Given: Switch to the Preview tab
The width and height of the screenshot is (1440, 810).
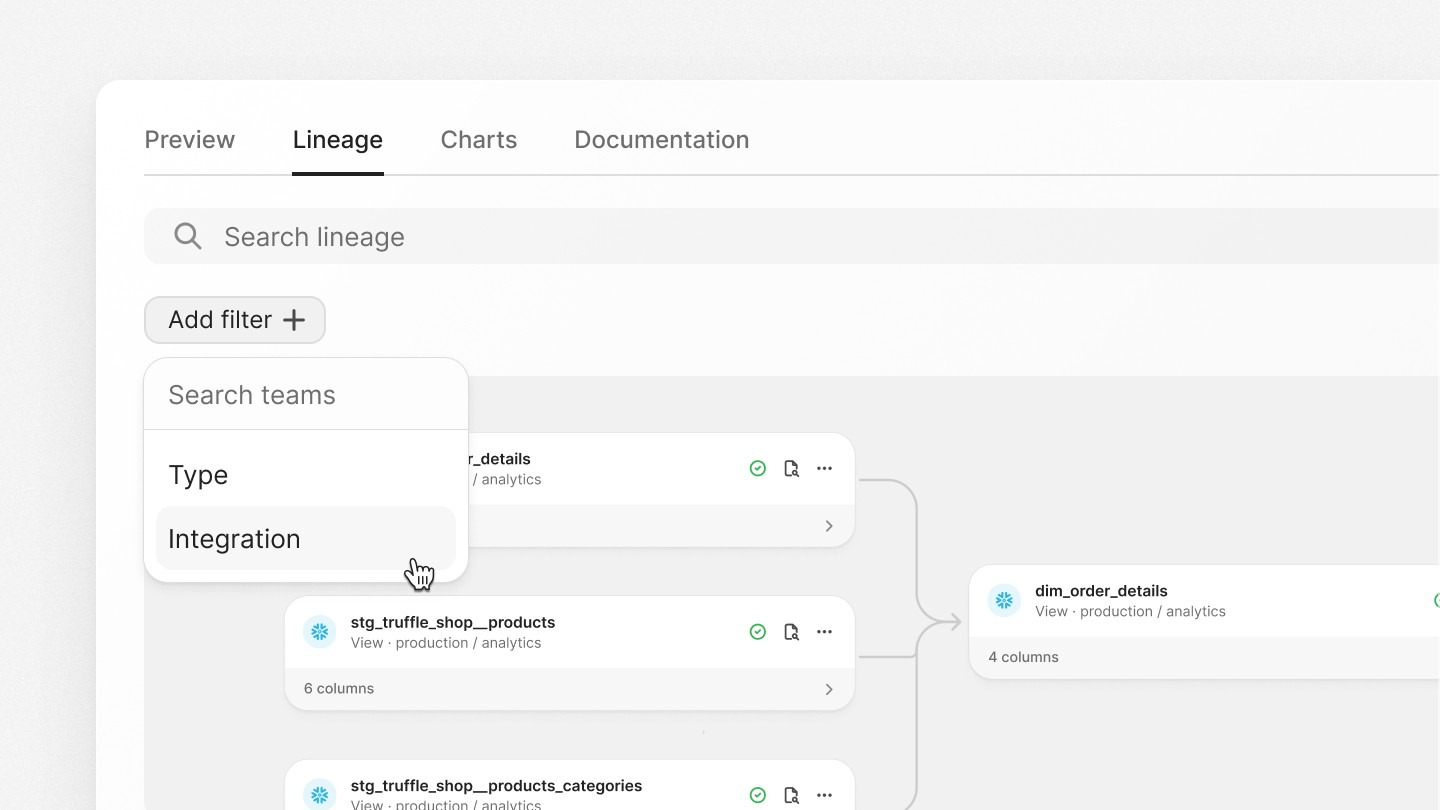Looking at the screenshot, I should (x=190, y=140).
